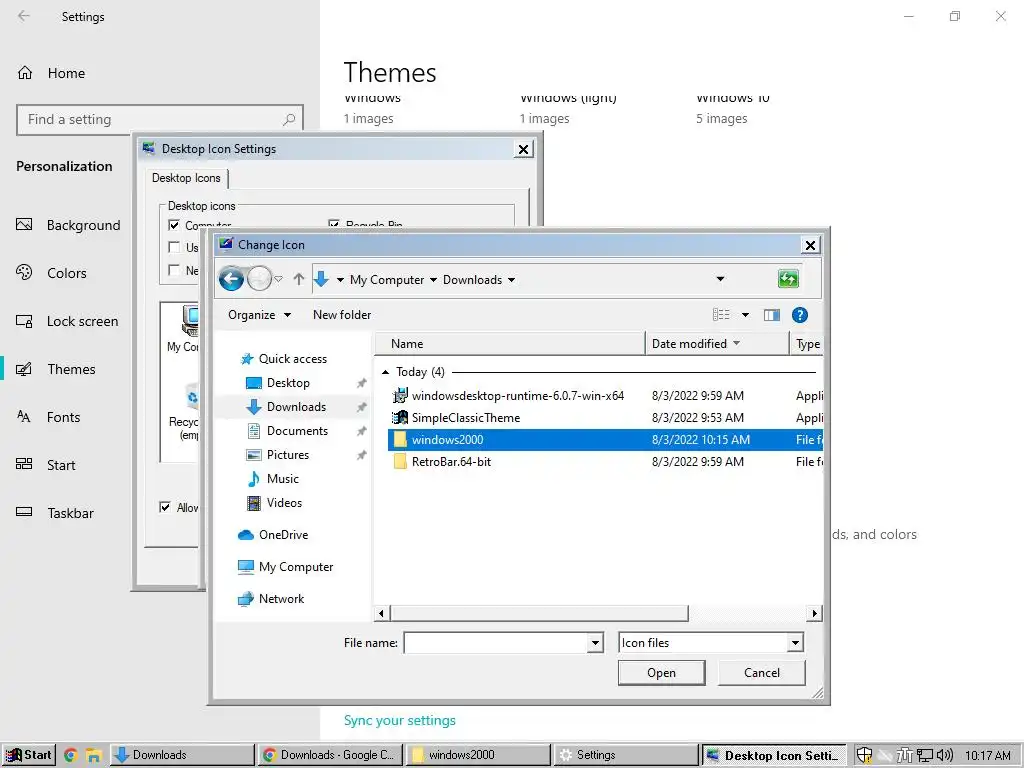This screenshot has height=768, width=1024.
Task: Toggle the Recycle Bin checkbox
Action: 334,224
